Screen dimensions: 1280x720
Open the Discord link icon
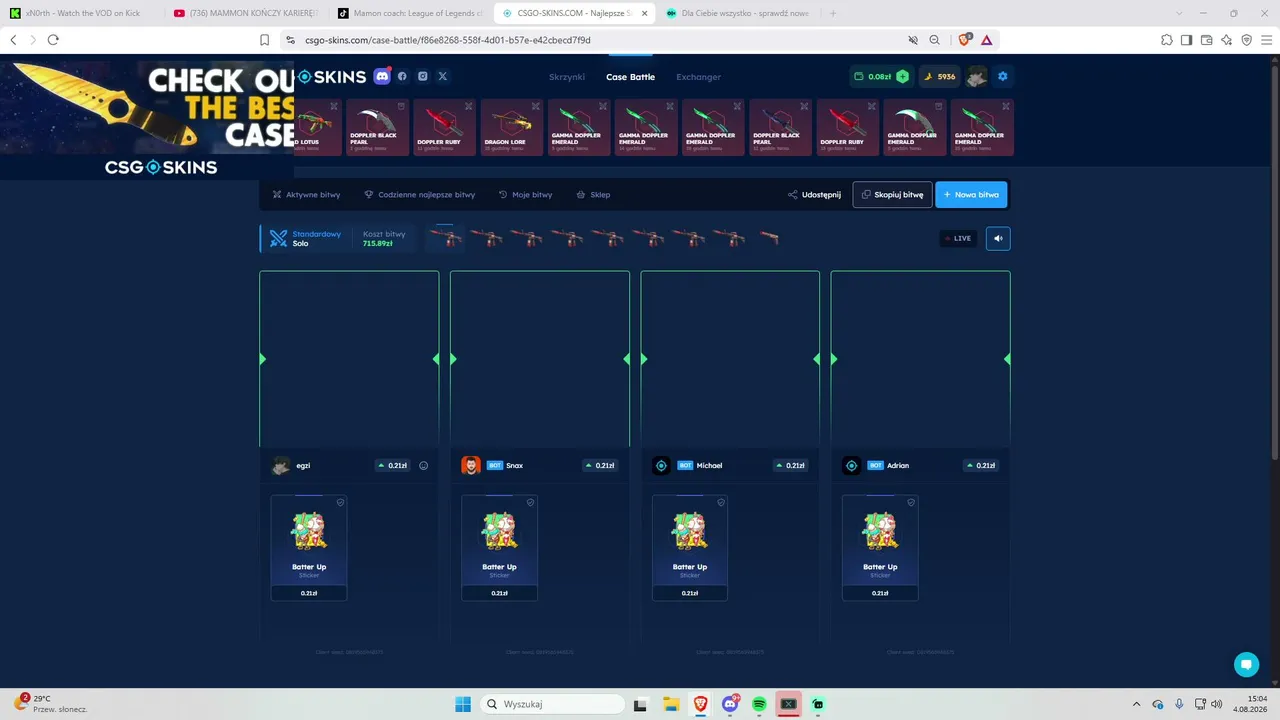pyautogui.click(x=382, y=76)
